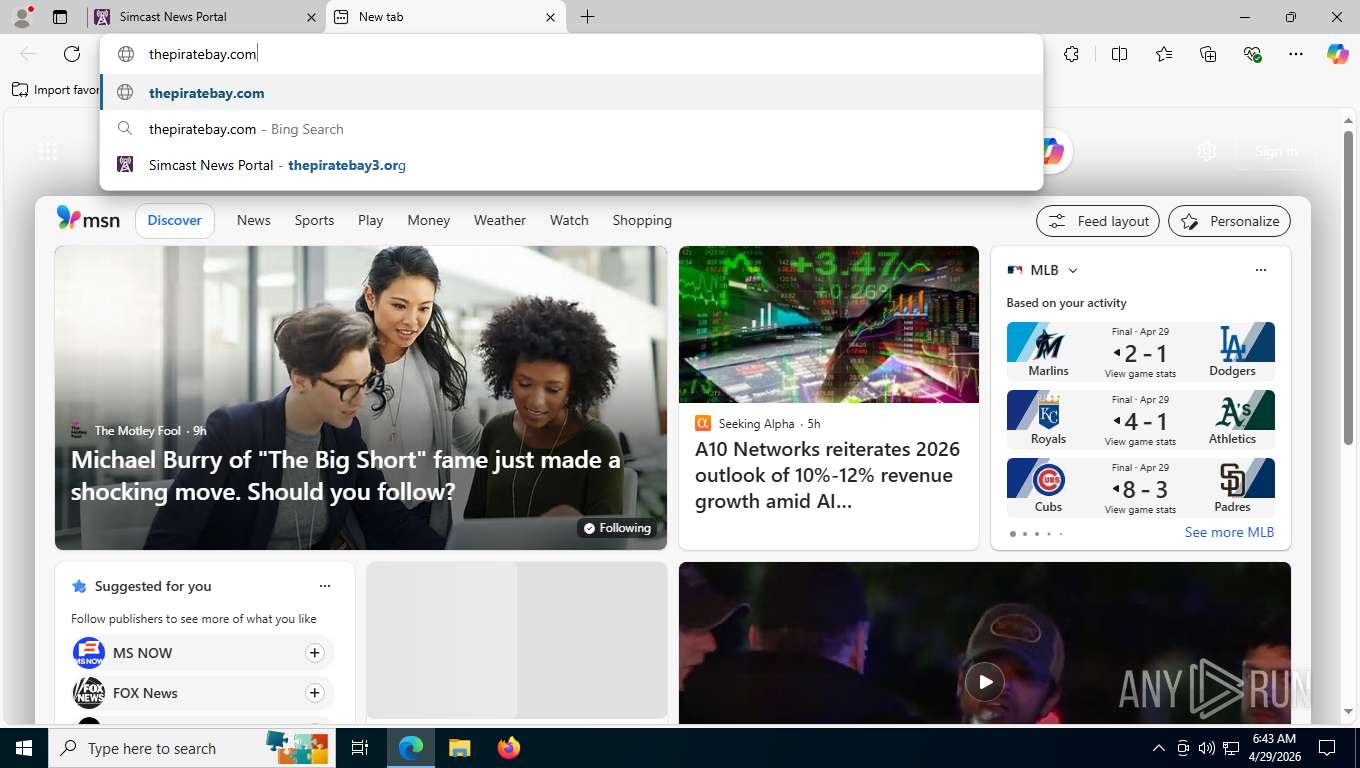Select the Discover tab
Image resolution: width=1360 pixels, height=768 pixels.
point(175,220)
